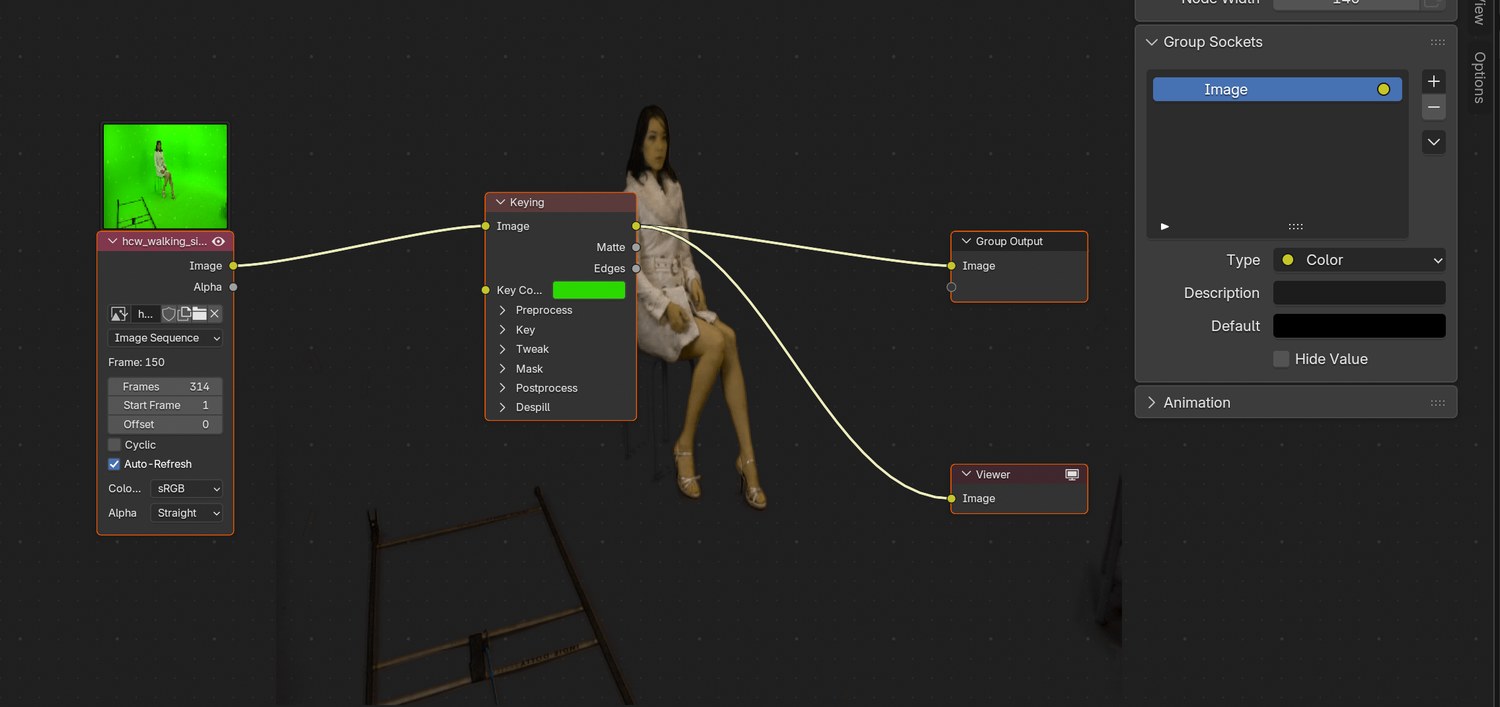This screenshot has width=1500, height=707.
Task: Collapse the Viewer node
Action: pyautogui.click(x=966, y=474)
